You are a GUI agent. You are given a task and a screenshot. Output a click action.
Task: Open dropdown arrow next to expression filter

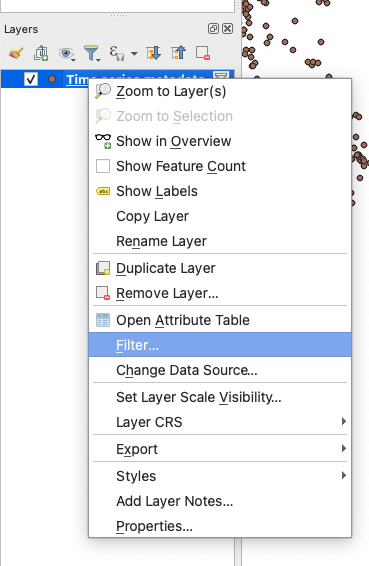[134, 54]
